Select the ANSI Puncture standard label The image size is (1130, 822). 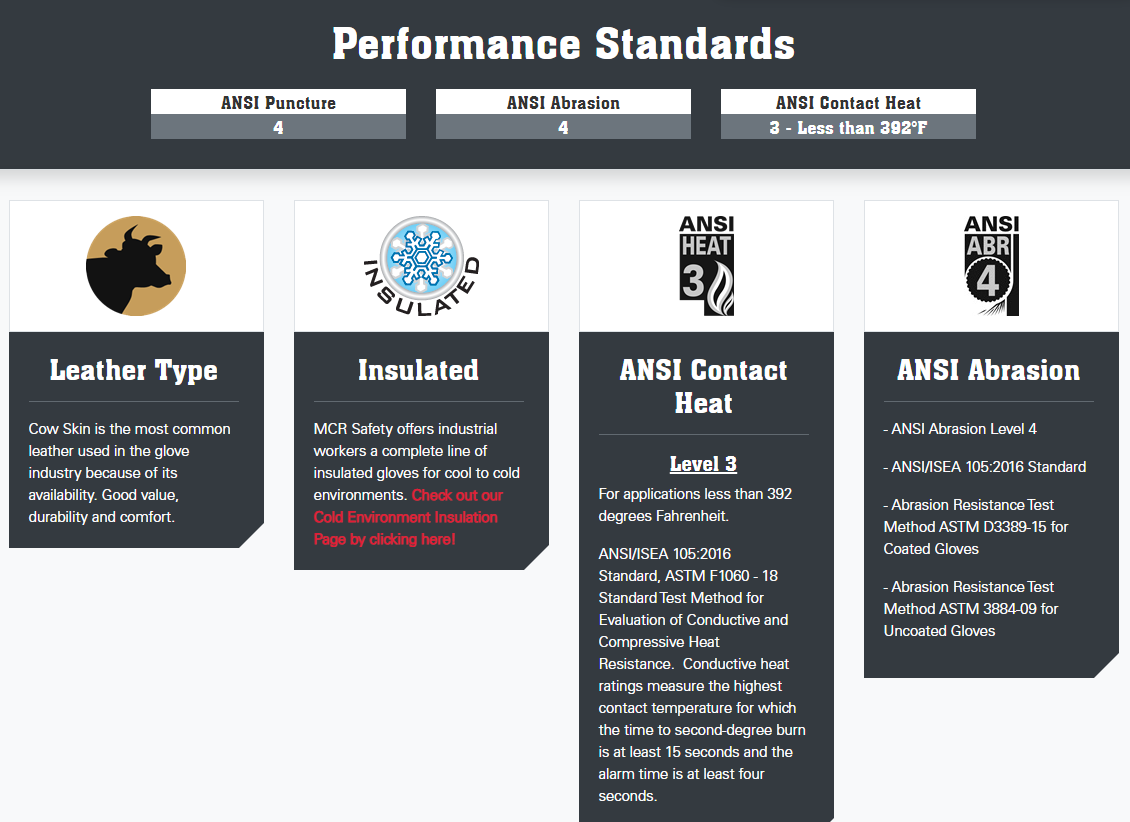[278, 102]
